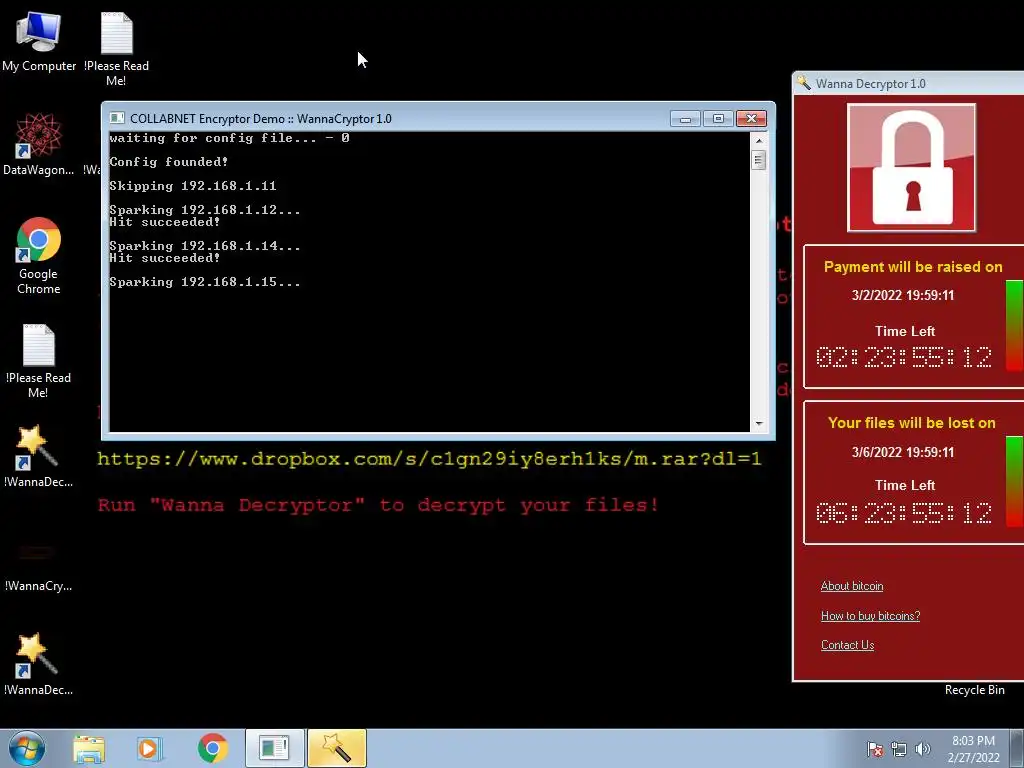Open the !Please Read Me! file under Chrome
The width and height of the screenshot is (1024, 768).
(39, 360)
